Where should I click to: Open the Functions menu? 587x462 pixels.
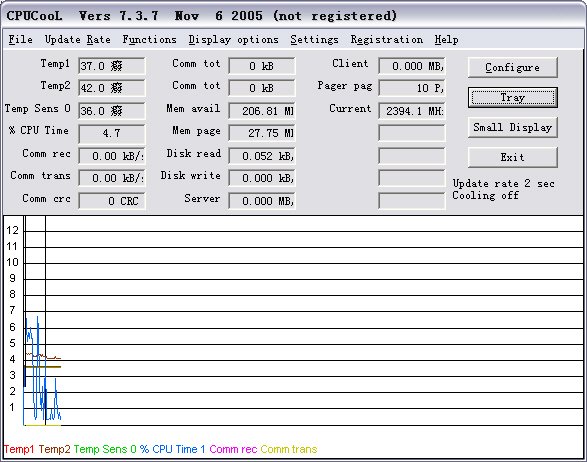149,39
